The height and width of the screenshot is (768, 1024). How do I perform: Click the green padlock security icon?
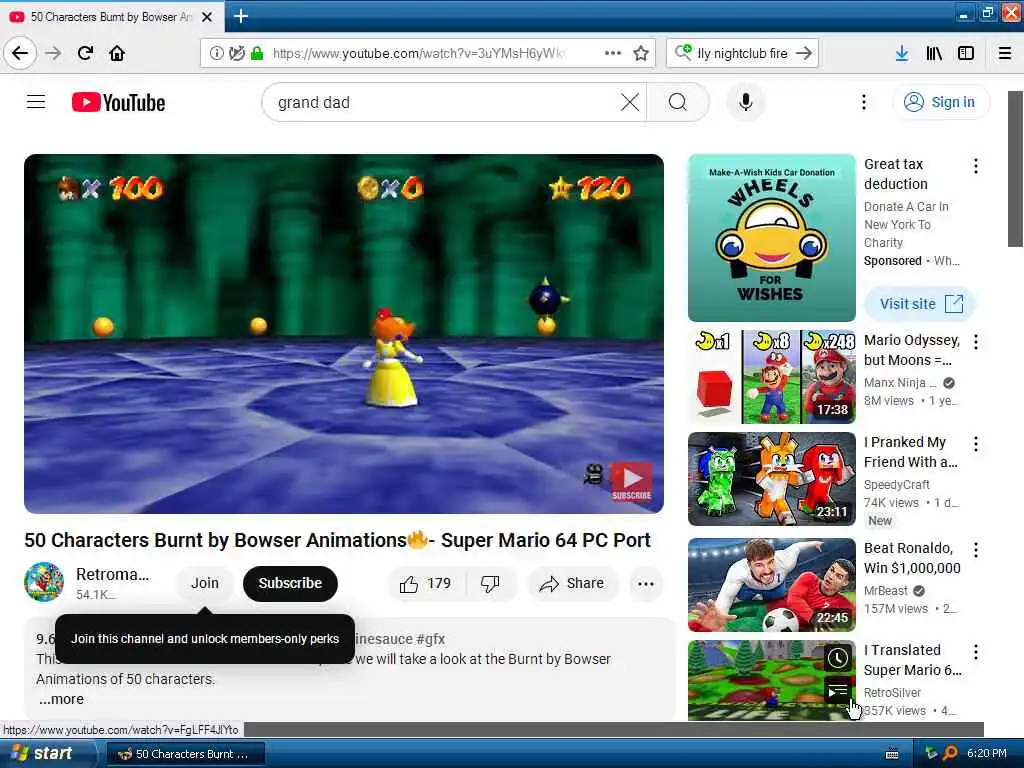pyautogui.click(x=257, y=53)
